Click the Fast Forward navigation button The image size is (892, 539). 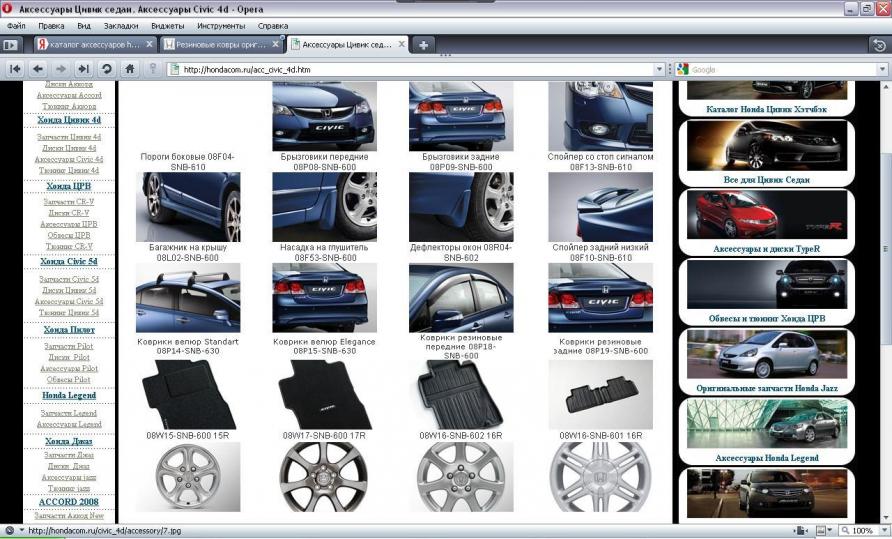pos(84,69)
